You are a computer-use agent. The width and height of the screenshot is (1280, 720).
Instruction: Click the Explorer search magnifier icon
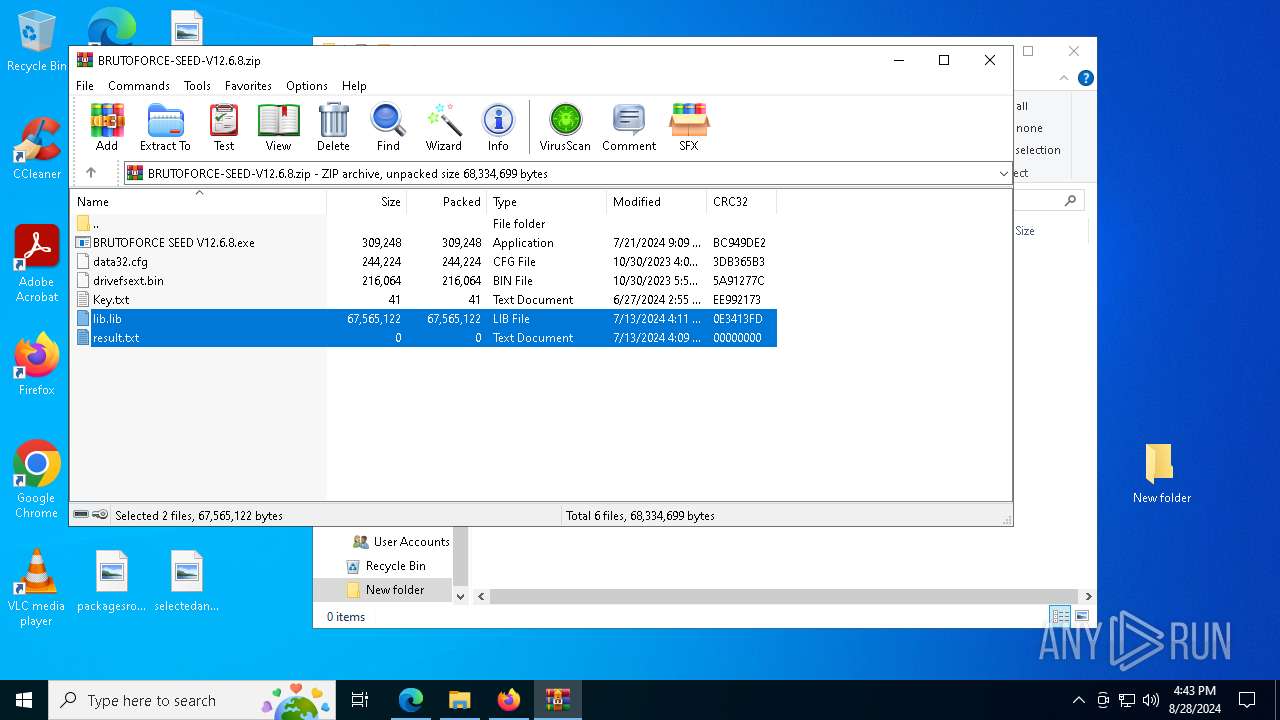pyautogui.click(x=1071, y=201)
